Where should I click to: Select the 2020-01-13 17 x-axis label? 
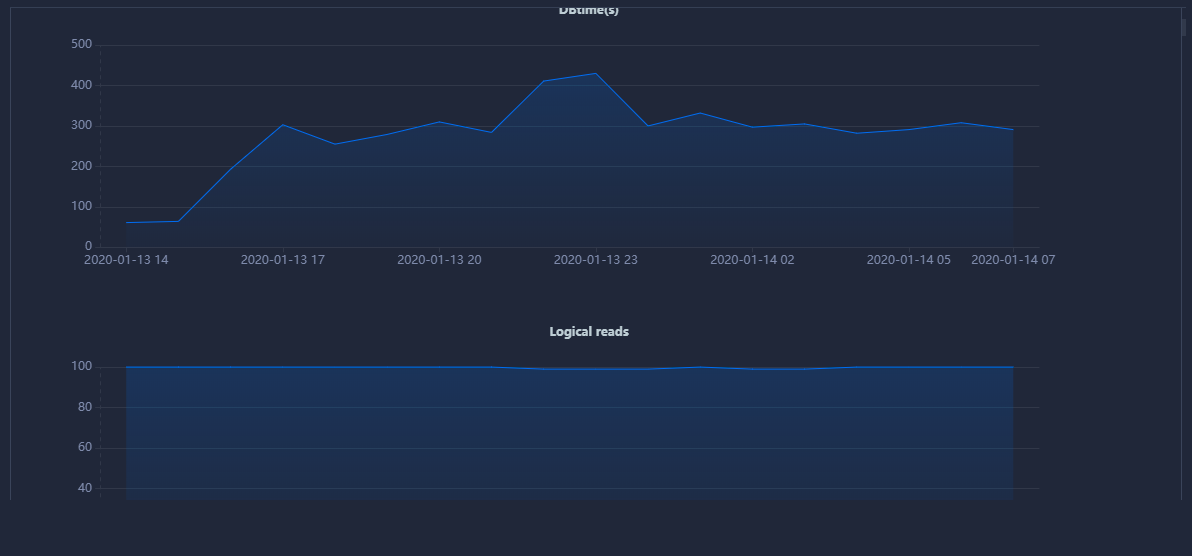pyautogui.click(x=283, y=260)
